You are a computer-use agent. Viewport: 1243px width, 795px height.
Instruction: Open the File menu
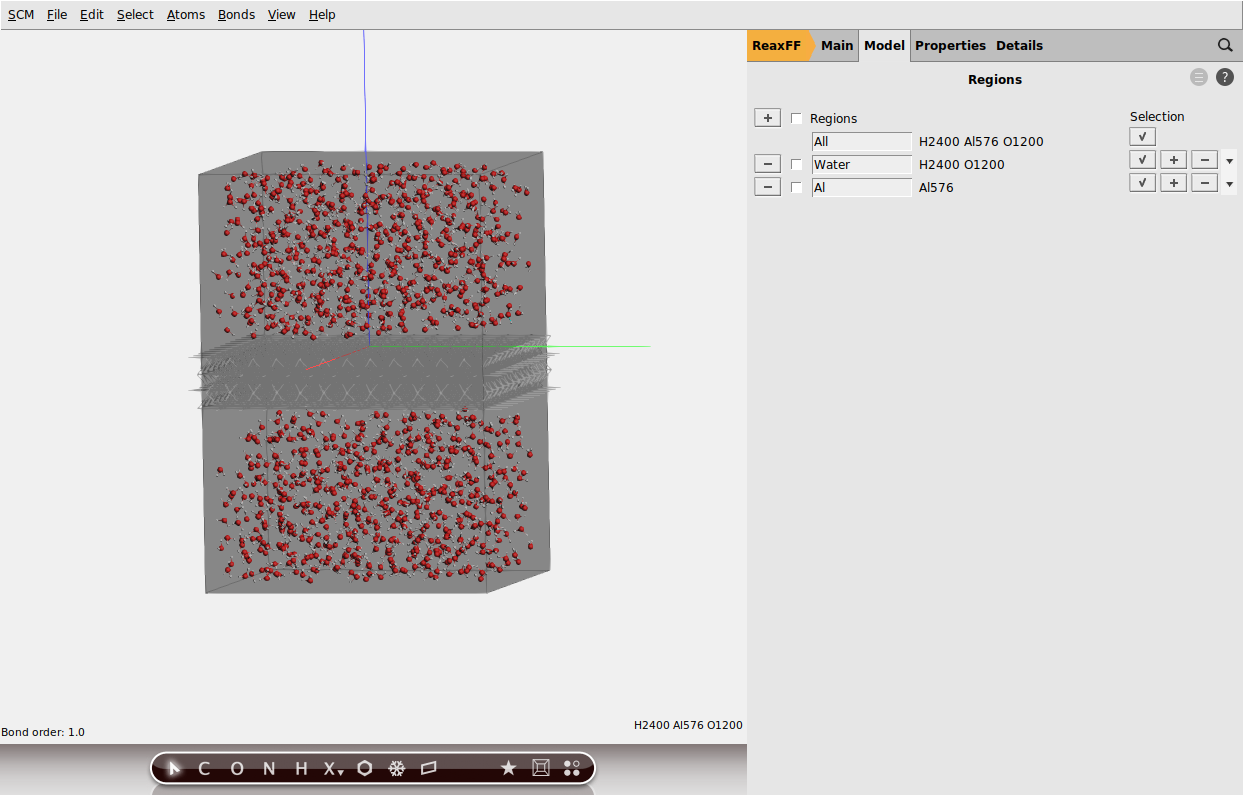(57, 15)
